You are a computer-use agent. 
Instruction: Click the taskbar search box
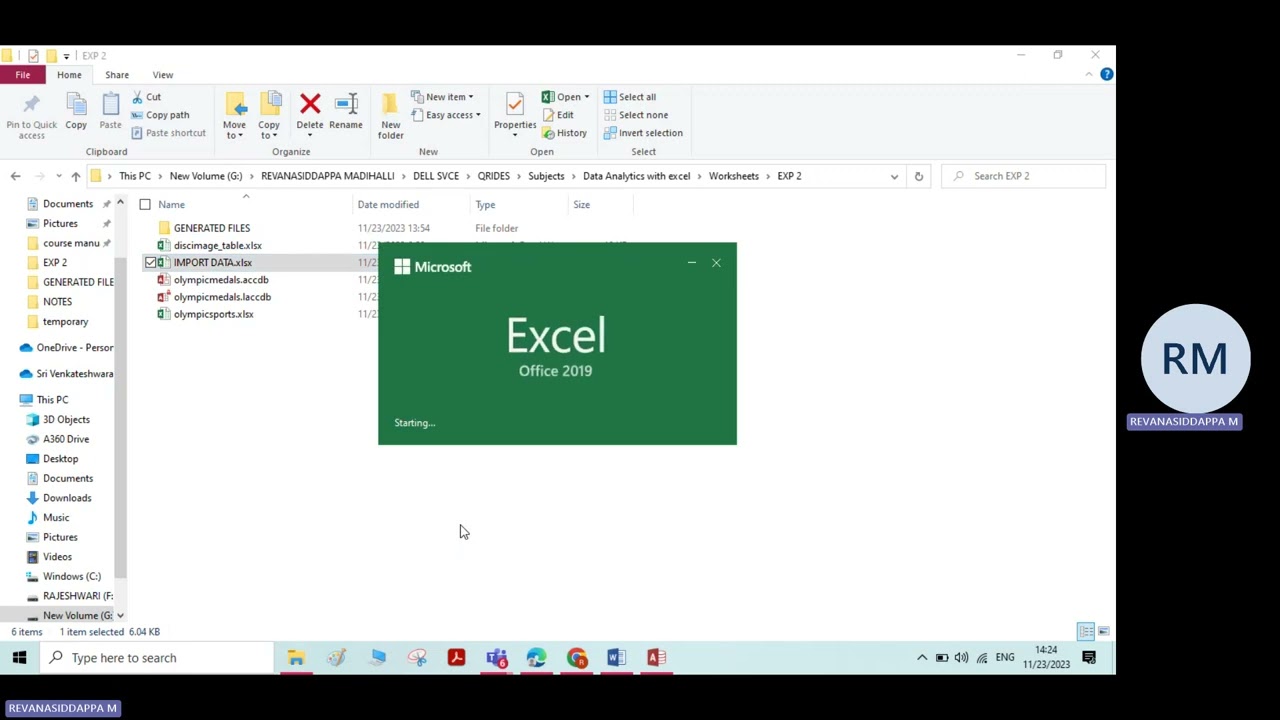158,658
